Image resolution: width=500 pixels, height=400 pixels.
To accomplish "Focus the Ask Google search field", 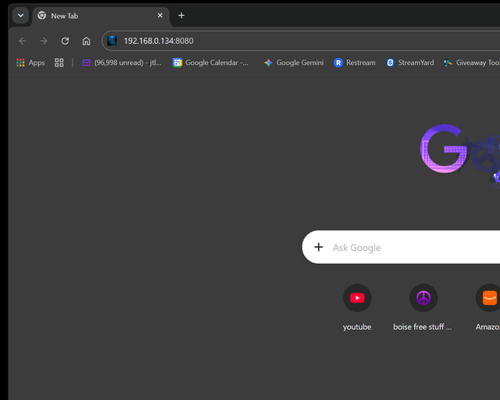I will point(401,247).
